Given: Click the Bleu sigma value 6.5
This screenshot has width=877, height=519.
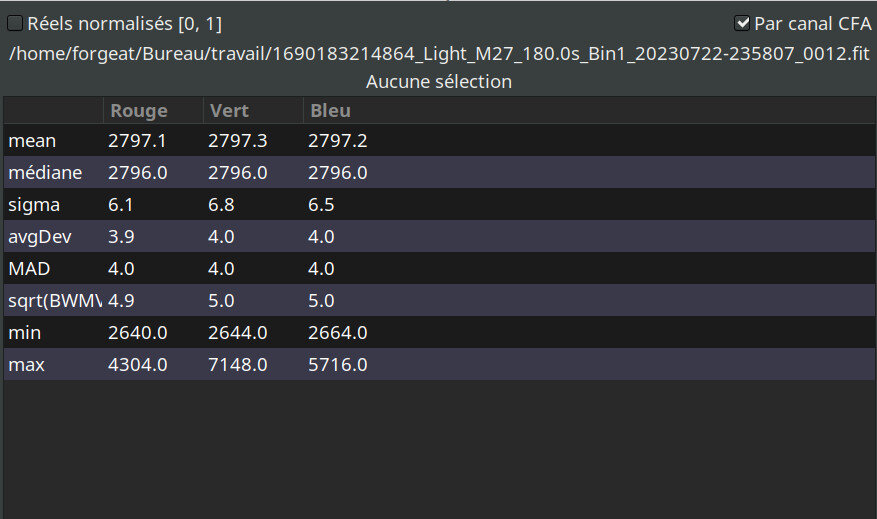Looking at the screenshot, I should click(x=321, y=205).
